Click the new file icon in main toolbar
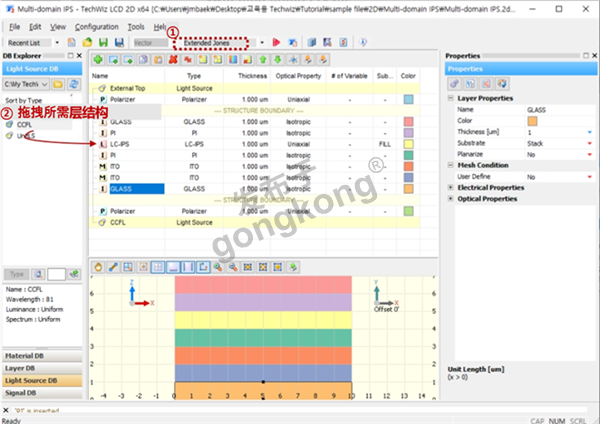Viewport: 600px width, 424px height. coord(72,42)
